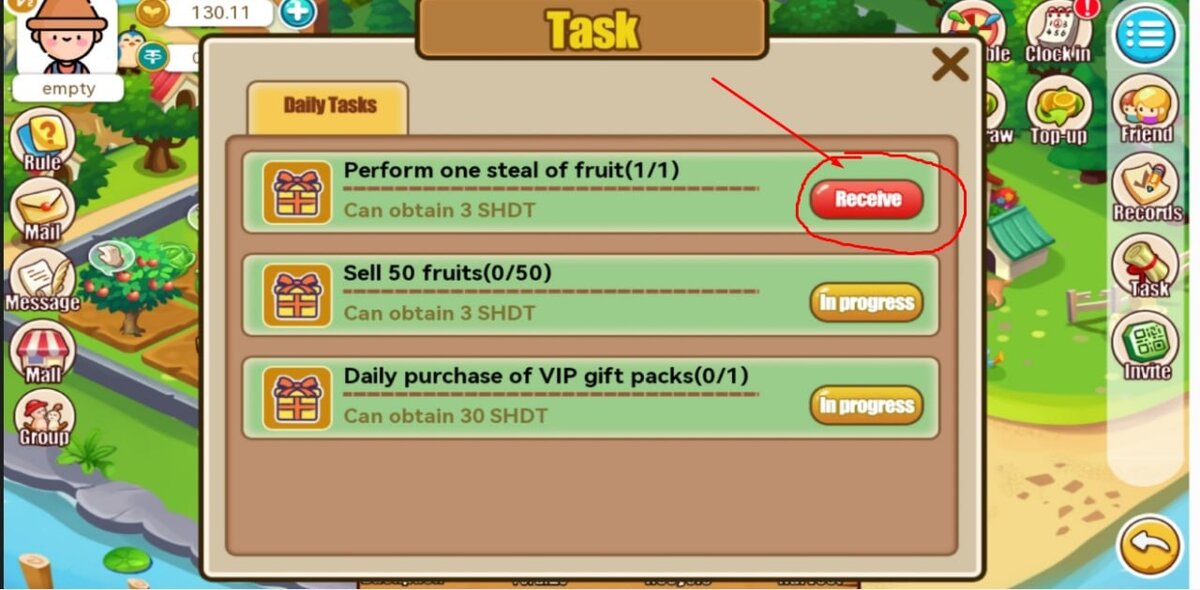Open the Mail envelope icon

pyautogui.click(x=43, y=211)
